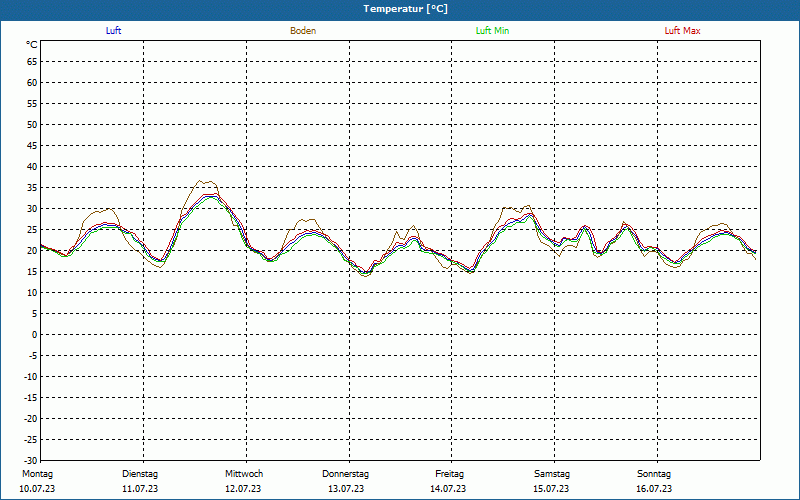This screenshot has width=800, height=500.
Task: Click the y-axis value '-30'
Action: (31, 460)
